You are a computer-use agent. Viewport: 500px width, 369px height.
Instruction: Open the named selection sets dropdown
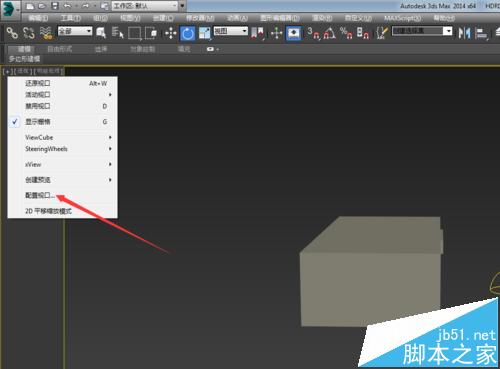(x=422, y=31)
